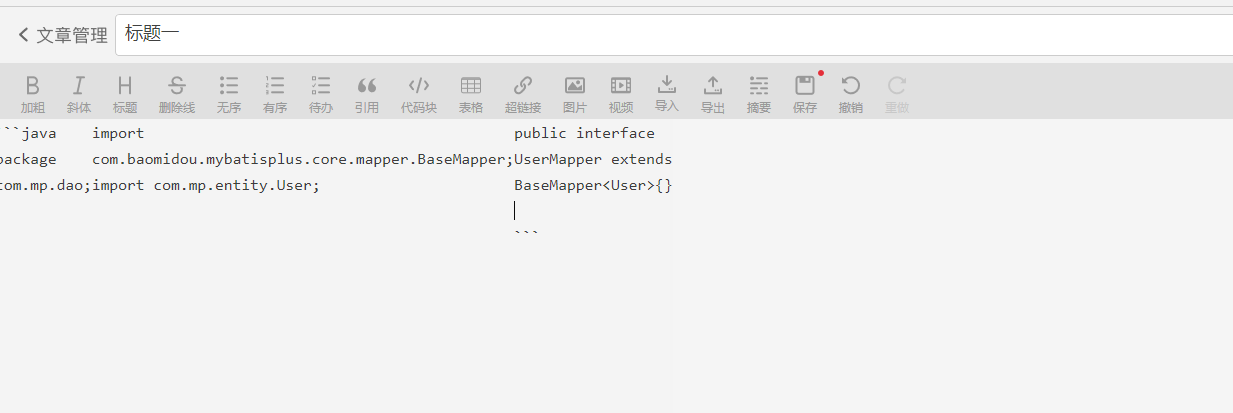Insert a video (视频)
Screen dimensions: 1233x413
click(621, 95)
